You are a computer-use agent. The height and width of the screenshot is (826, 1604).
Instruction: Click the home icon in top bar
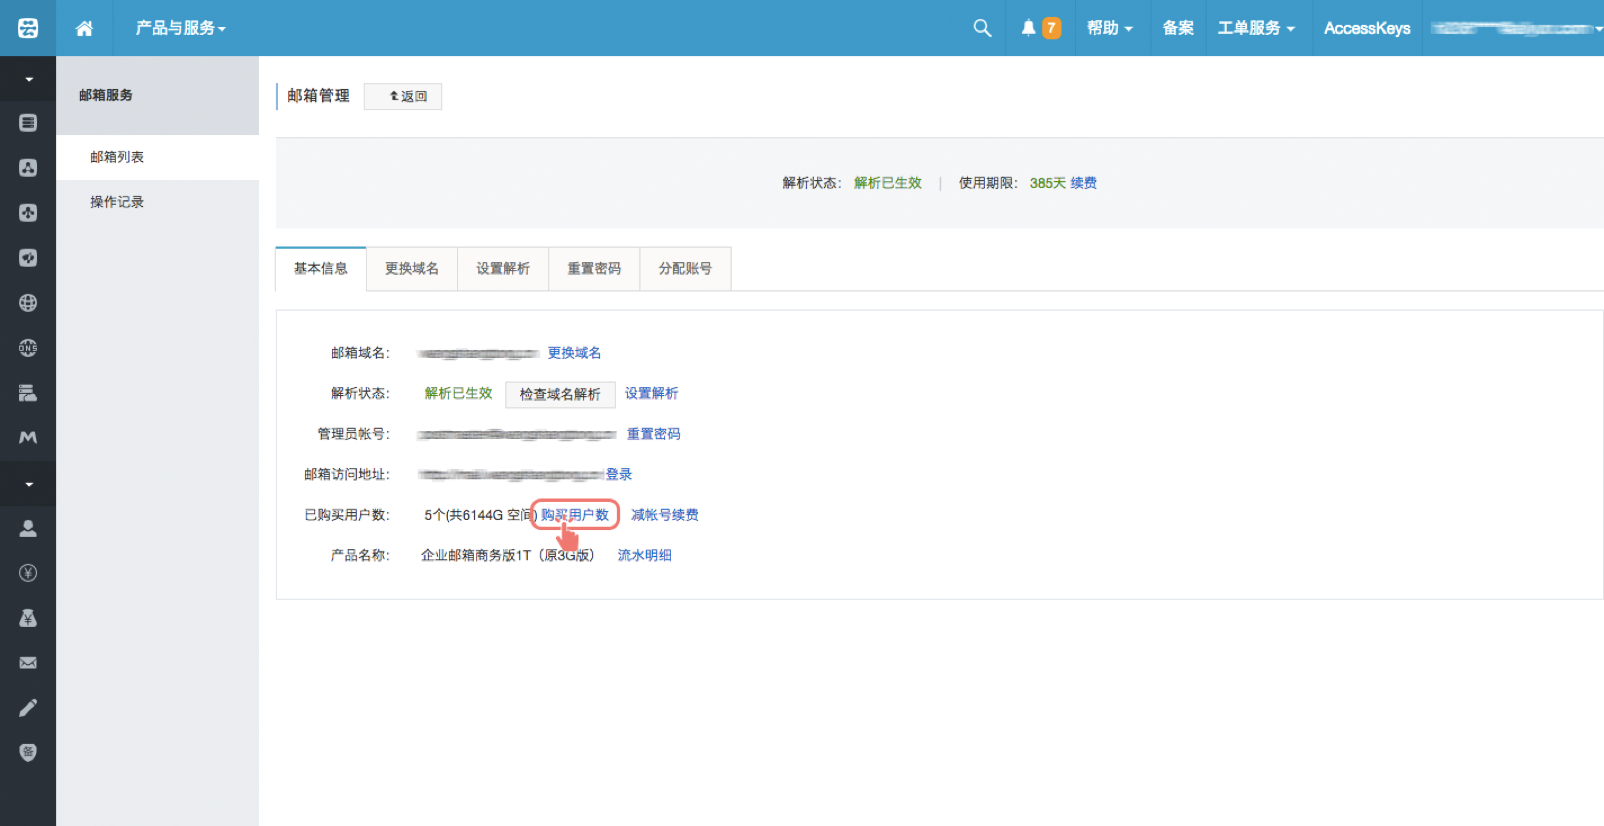pos(84,28)
